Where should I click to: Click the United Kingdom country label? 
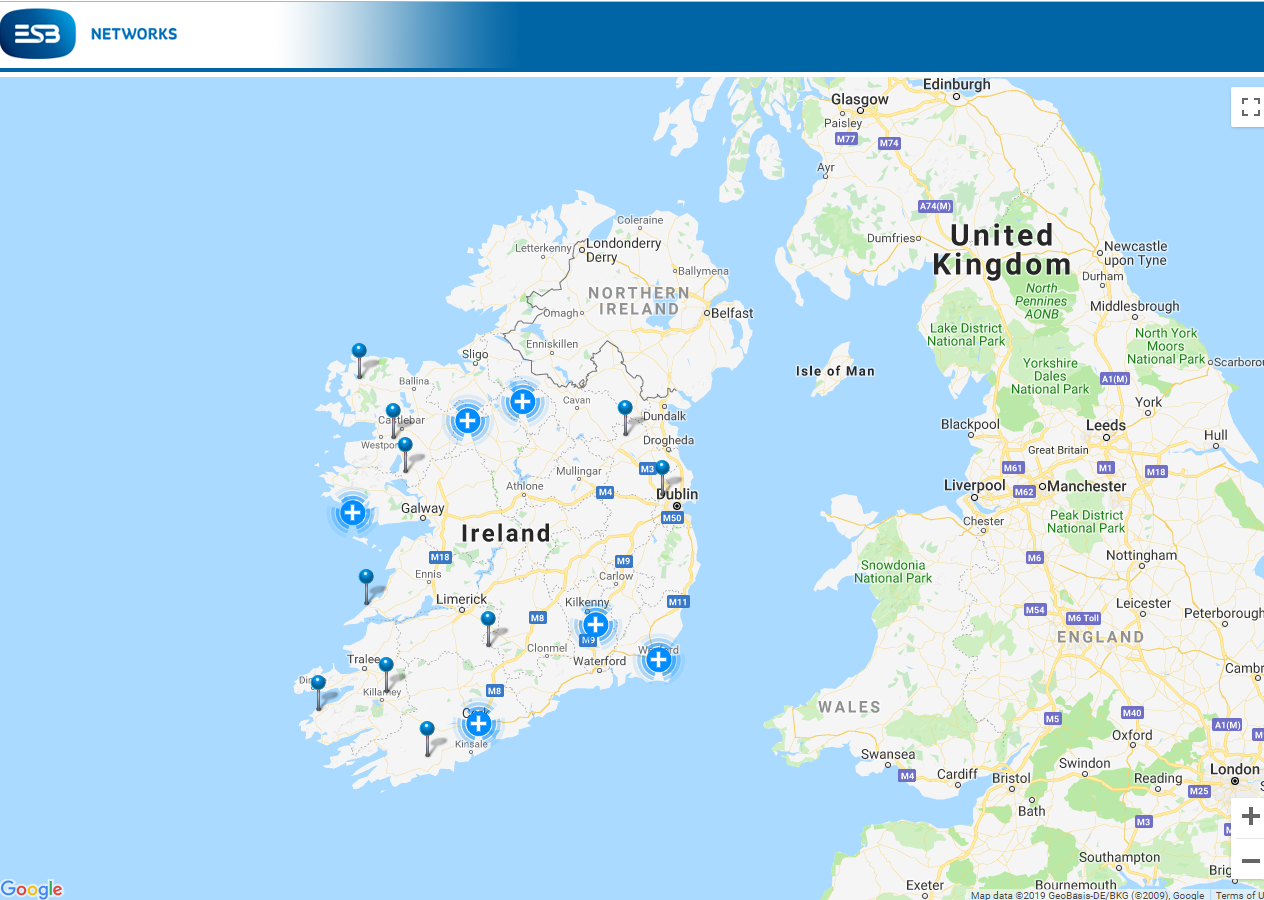pyautogui.click(x=1002, y=250)
